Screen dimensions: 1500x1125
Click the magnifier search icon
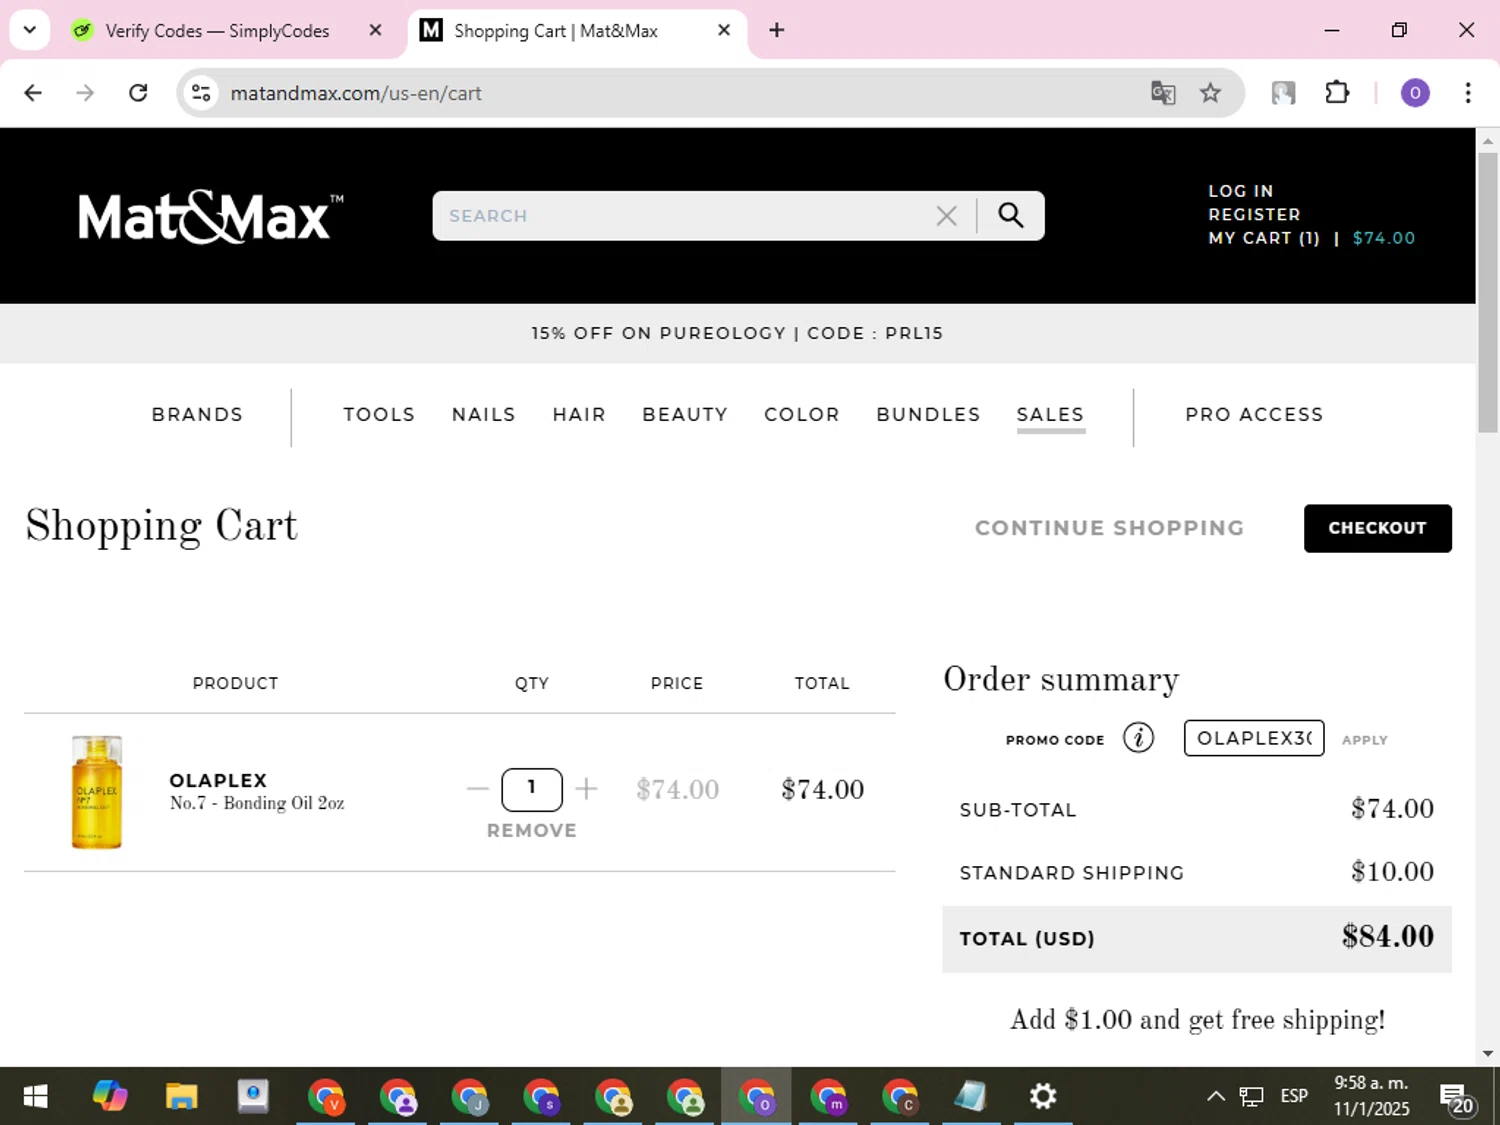(1010, 216)
